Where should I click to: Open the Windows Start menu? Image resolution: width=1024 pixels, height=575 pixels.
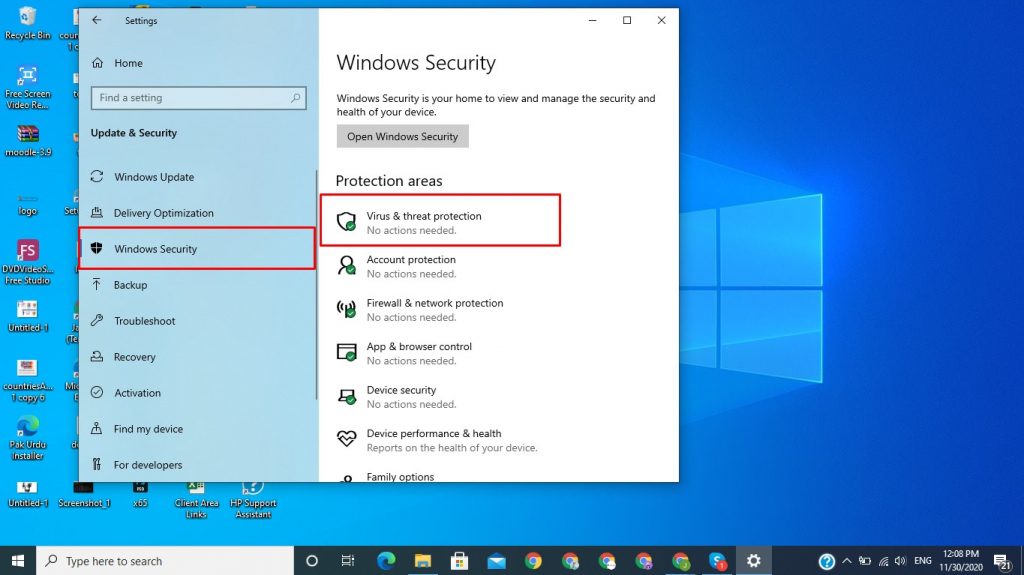pyautogui.click(x=18, y=561)
